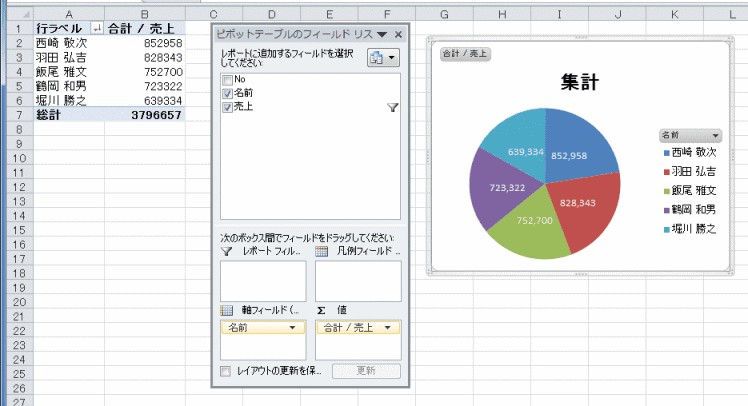Select legend entry 堀川 勝之

(690, 229)
